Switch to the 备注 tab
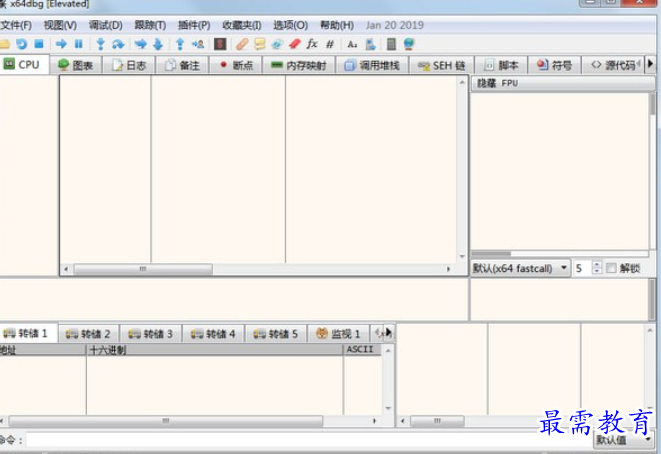661x454 pixels. coord(182,65)
